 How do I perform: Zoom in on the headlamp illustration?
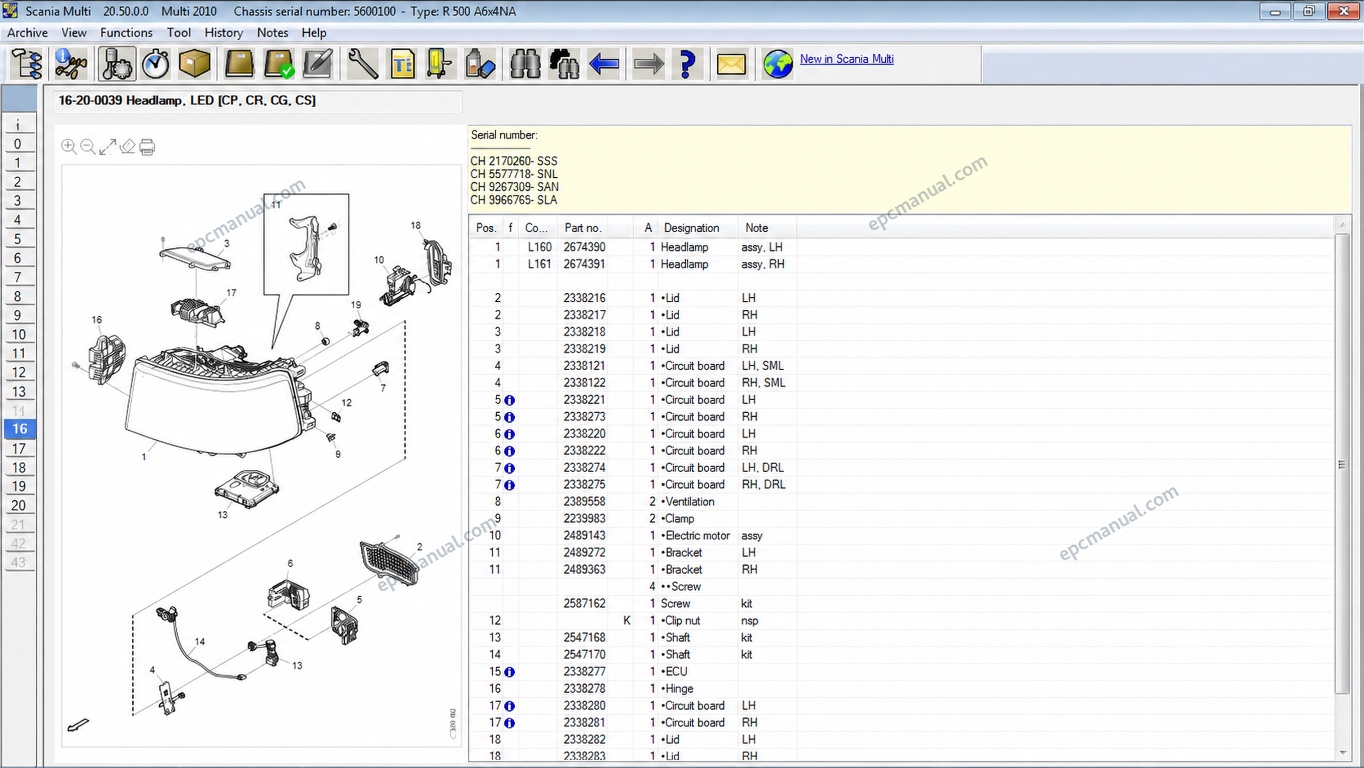pos(69,147)
